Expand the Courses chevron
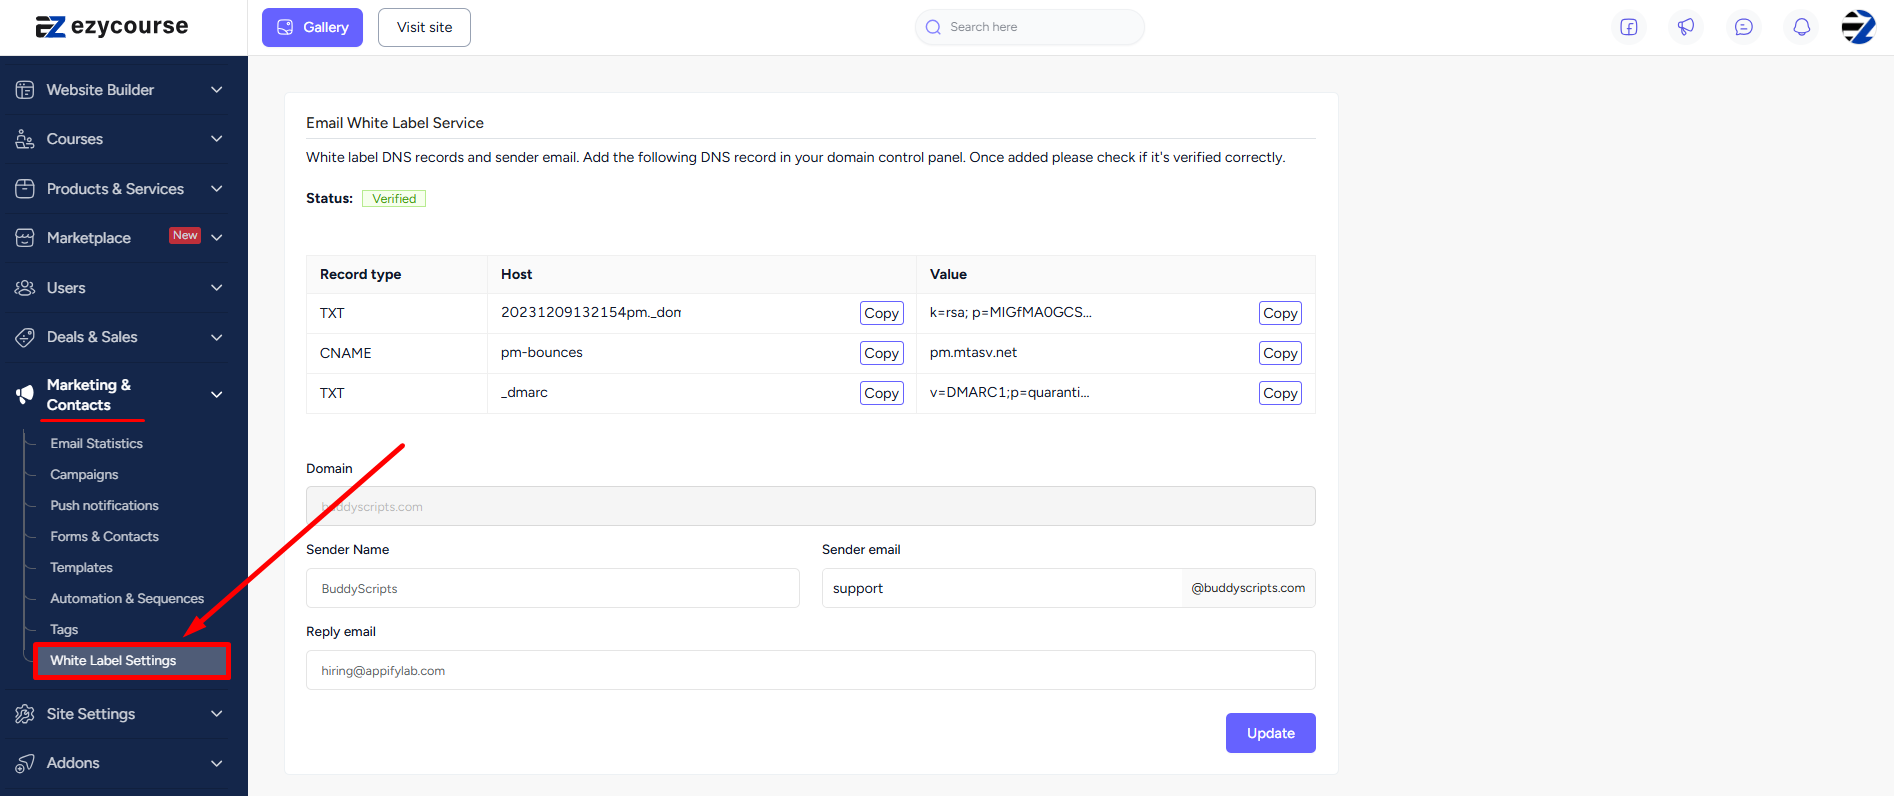Viewport: 1894px width, 796px height. coord(216,139)
